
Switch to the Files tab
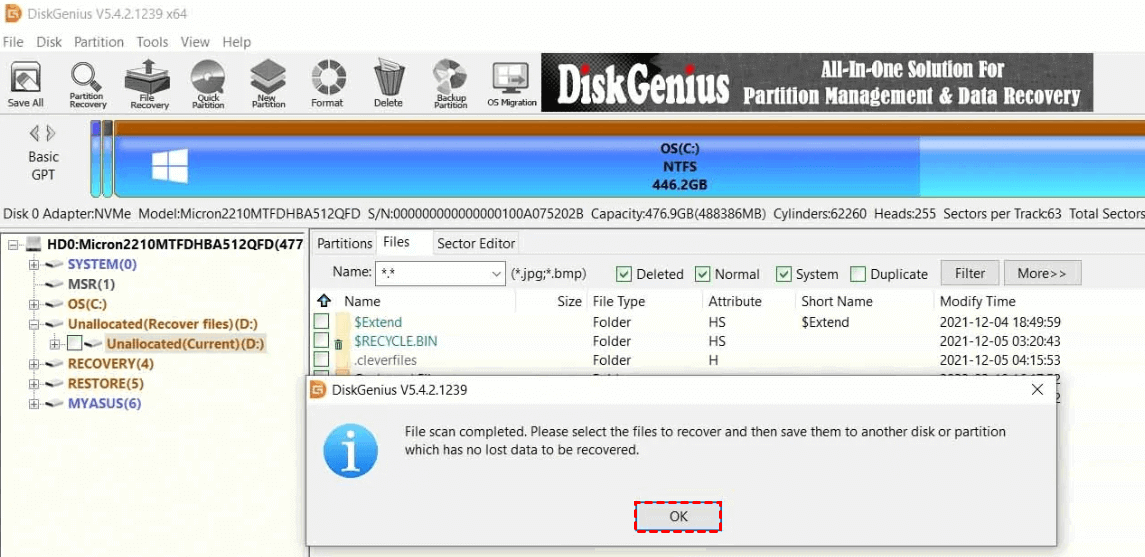click(x=397, y=242)
